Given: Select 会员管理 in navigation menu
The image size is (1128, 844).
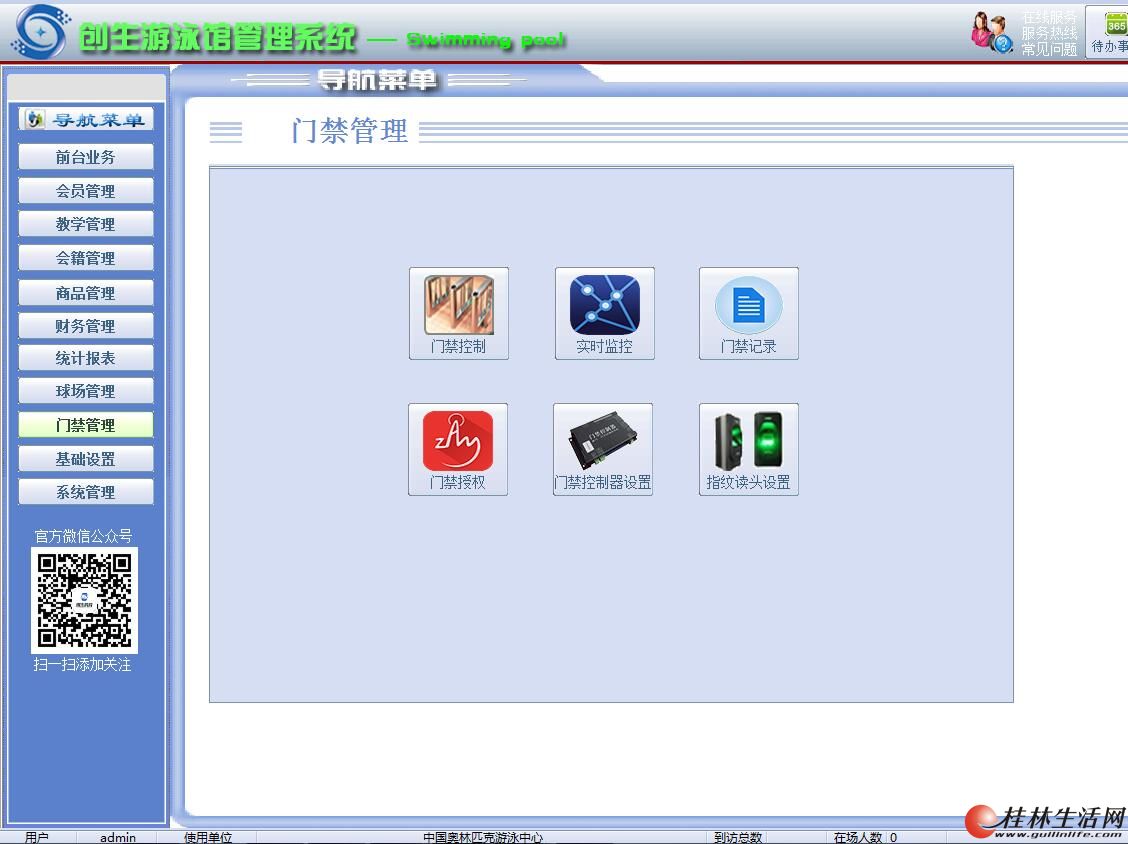Looking at the screenshot, I should [x=86, y=191].
